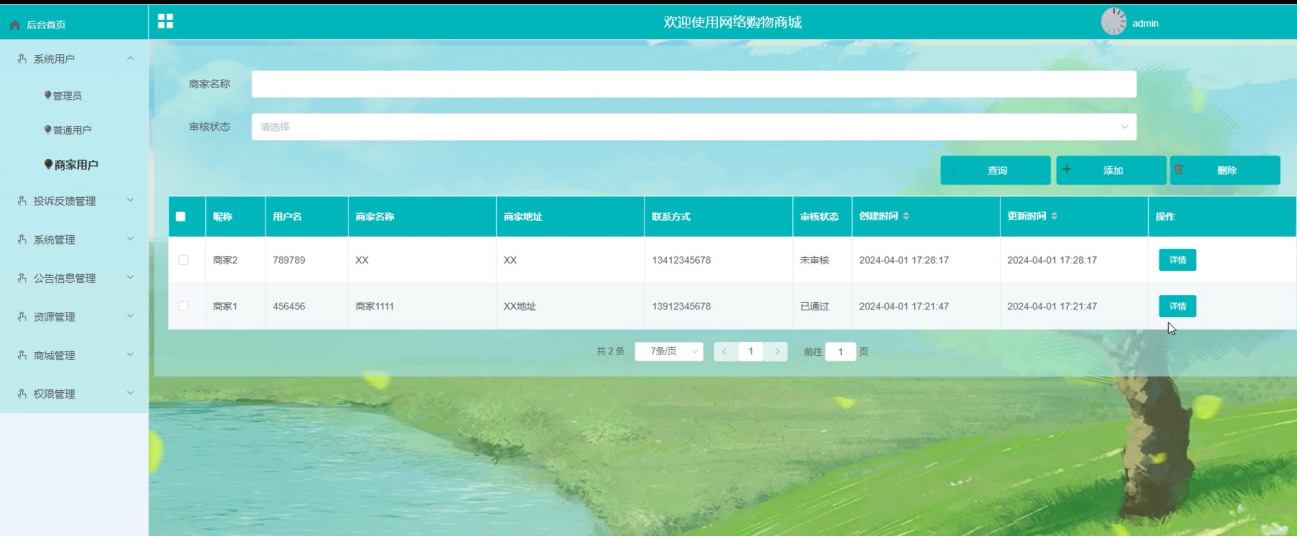Expand the 资源管理 chevron
This screenshot has height=536, width=1297.
[130, 316]
